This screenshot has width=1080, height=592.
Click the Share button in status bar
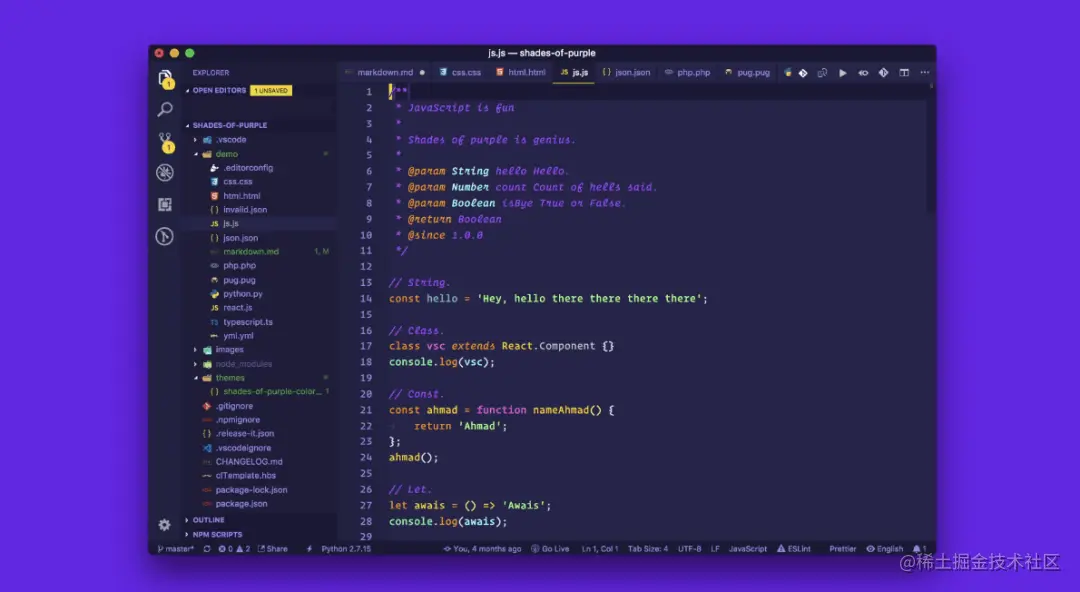(273, 549)
